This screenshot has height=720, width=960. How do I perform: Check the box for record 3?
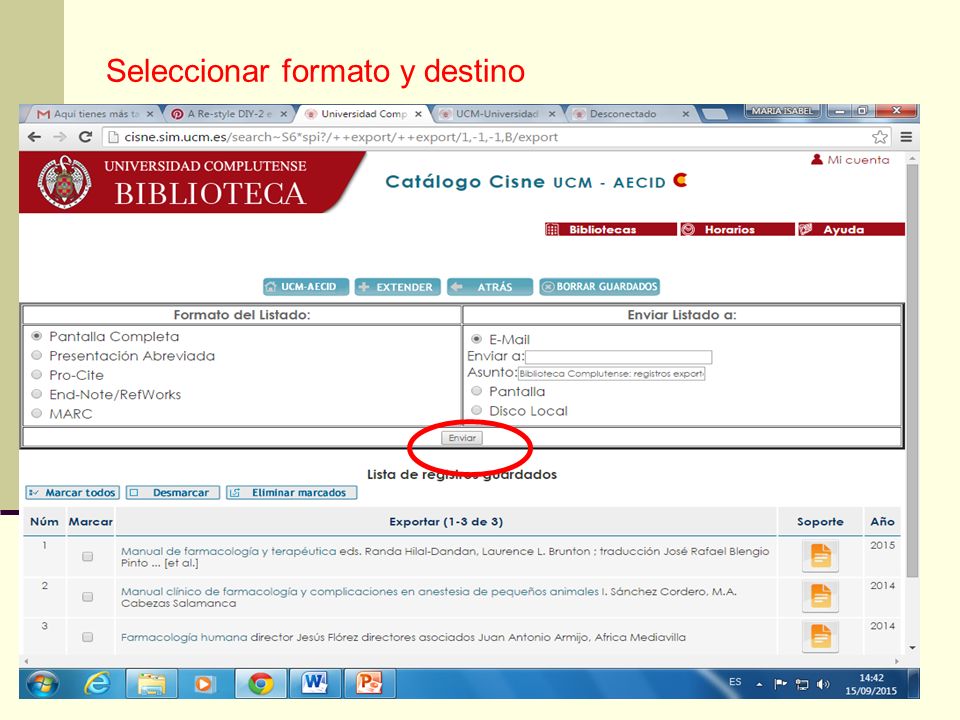click(88, 637)
